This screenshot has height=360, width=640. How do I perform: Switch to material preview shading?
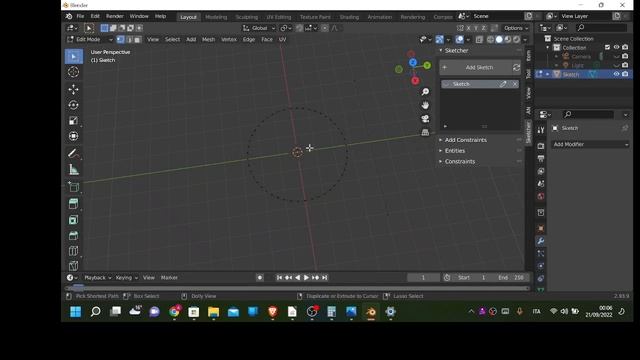pos(508,40)
